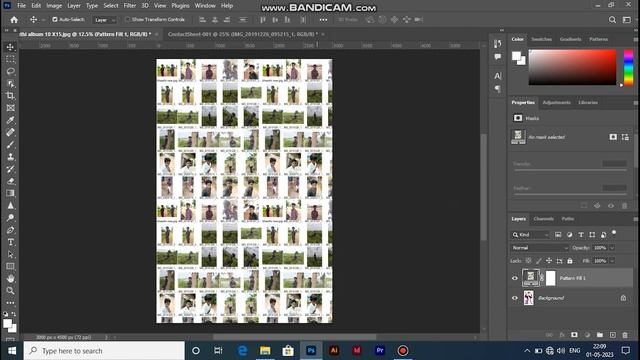Switch to the Swatches tab

tap(541, 39)
